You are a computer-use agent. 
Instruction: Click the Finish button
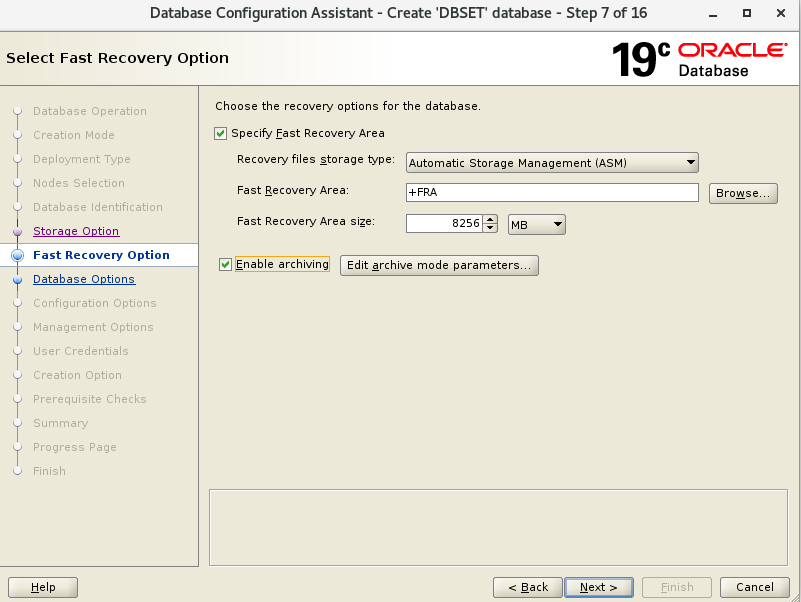coord(677,587)
